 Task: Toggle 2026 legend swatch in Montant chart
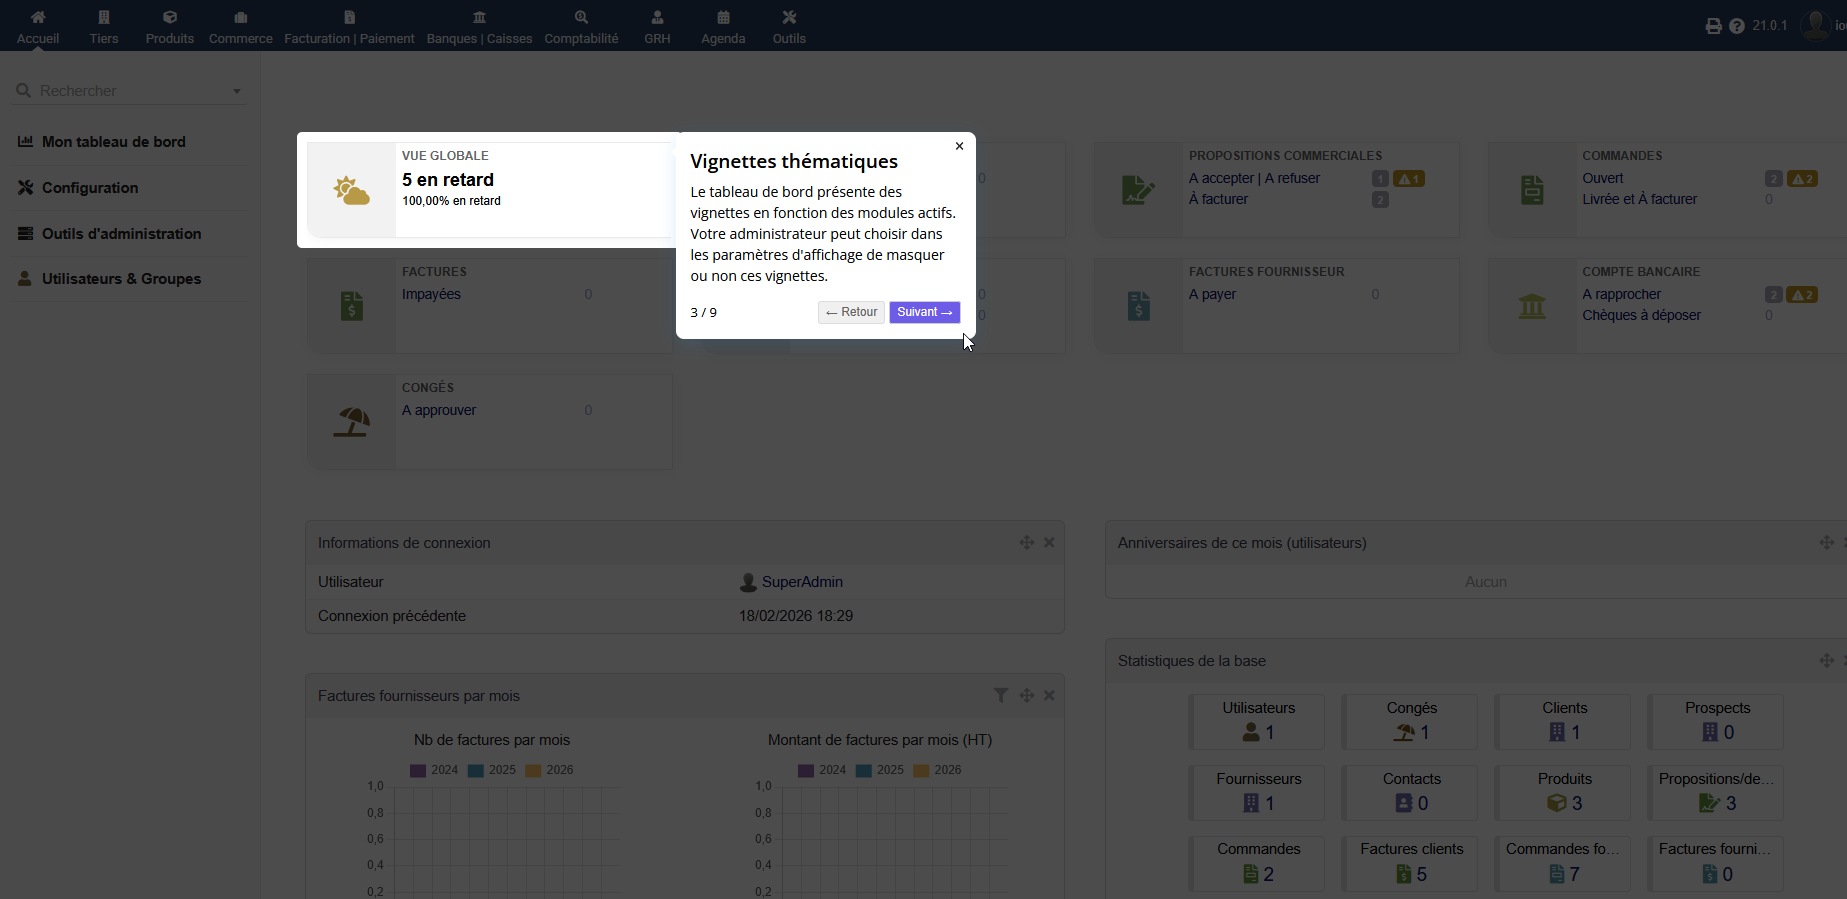coord(921,770)
